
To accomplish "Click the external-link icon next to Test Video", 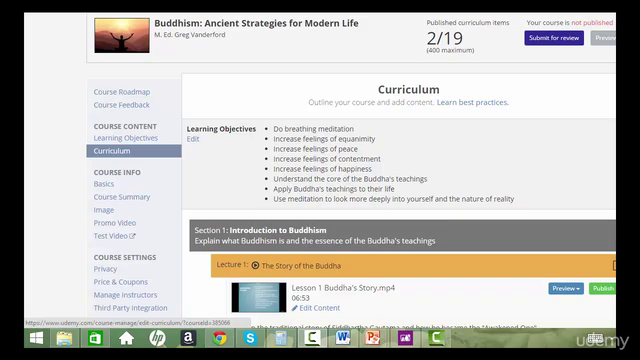I will point(132,236).
